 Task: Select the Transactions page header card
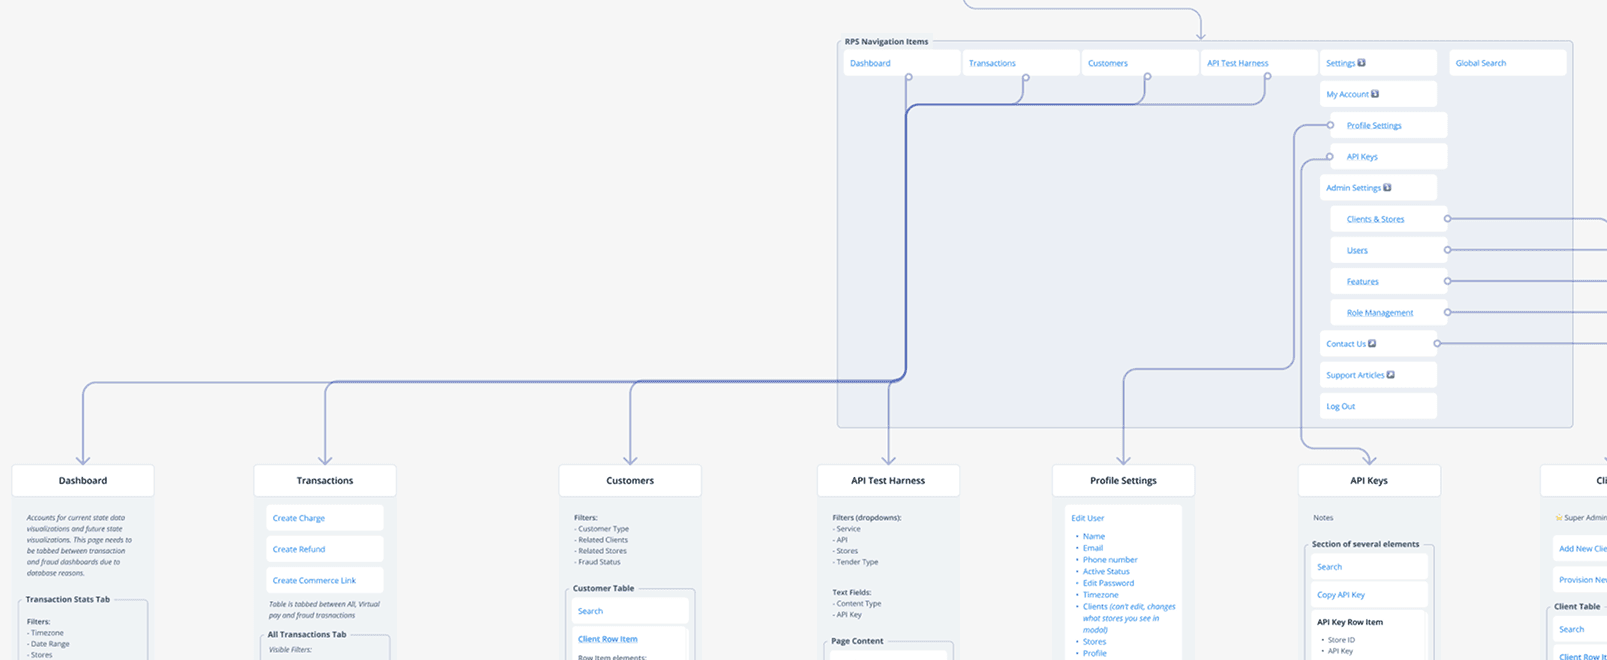(325, 481)
